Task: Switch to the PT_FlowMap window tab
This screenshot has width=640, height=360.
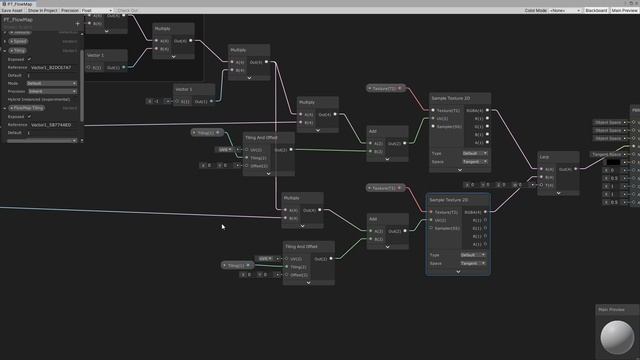Action: [18, 4]
